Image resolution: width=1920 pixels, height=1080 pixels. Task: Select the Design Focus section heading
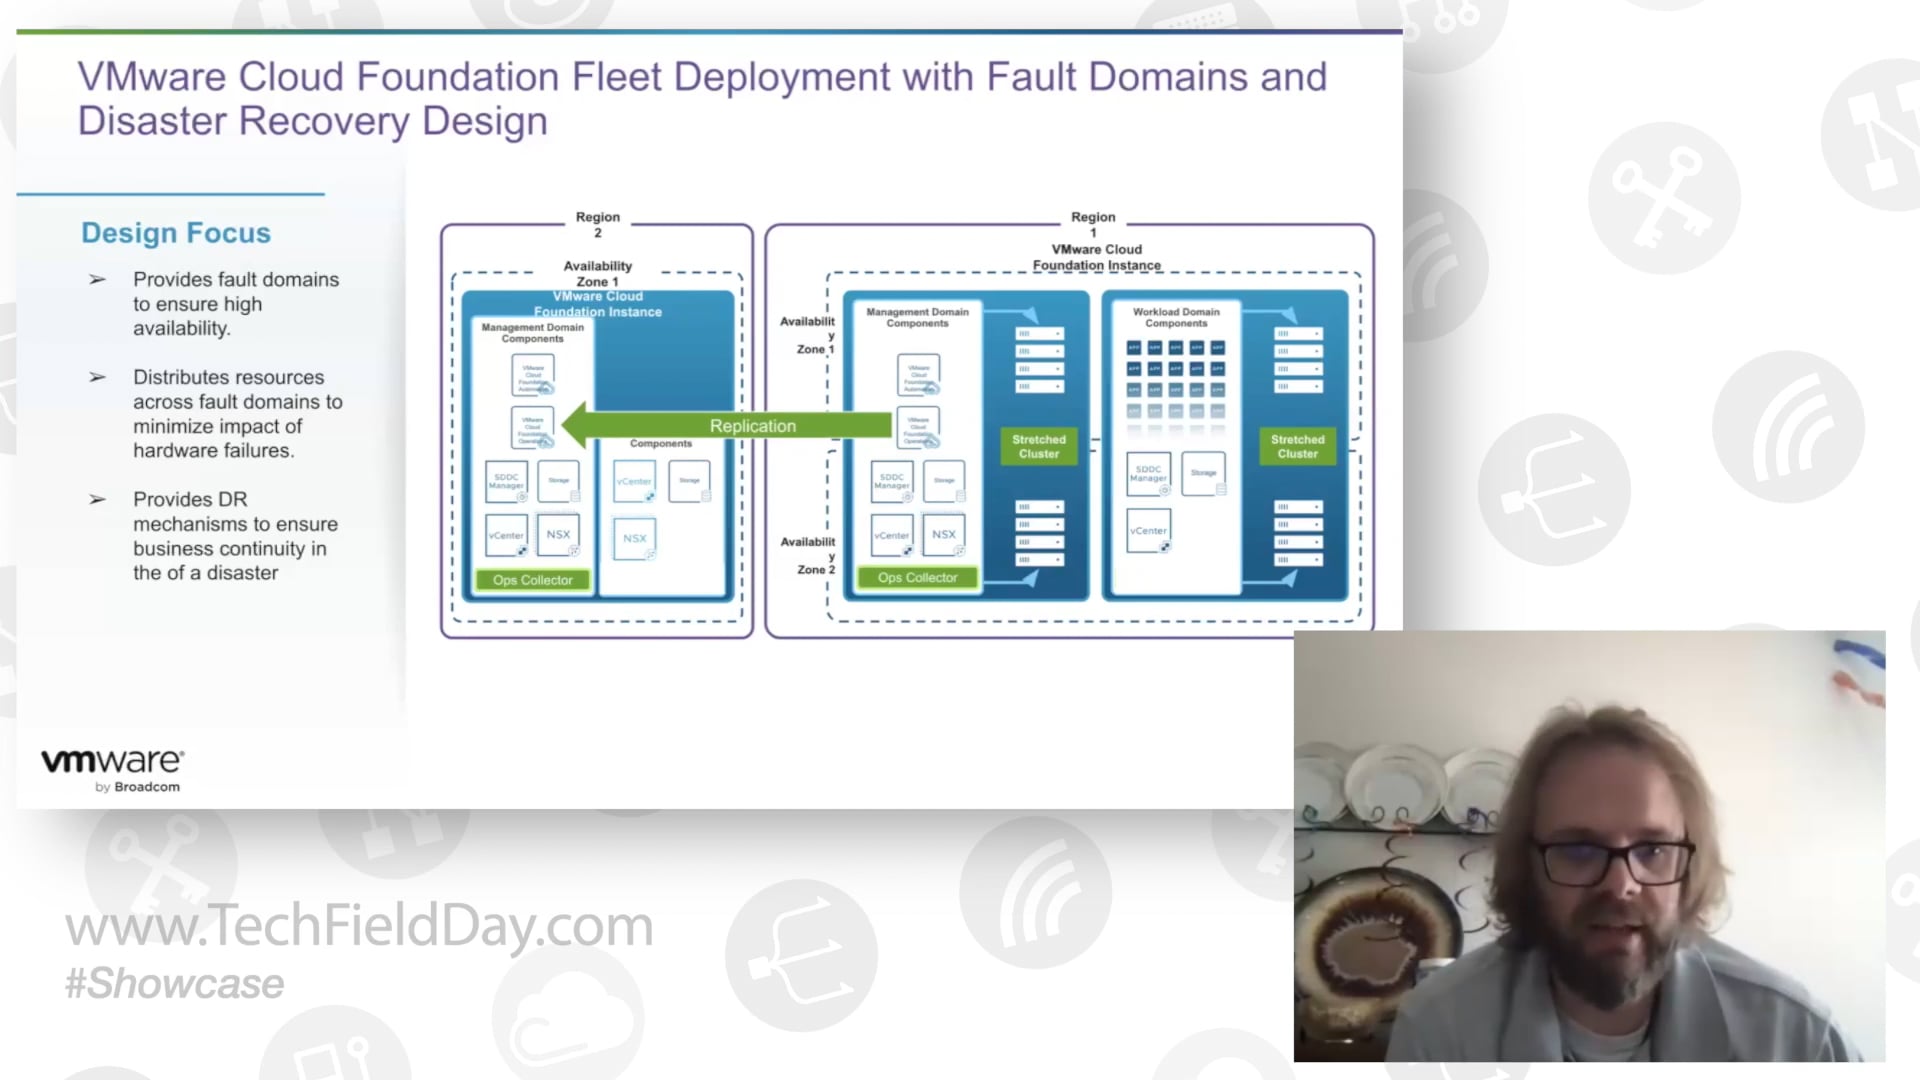[x=175, y=232]
